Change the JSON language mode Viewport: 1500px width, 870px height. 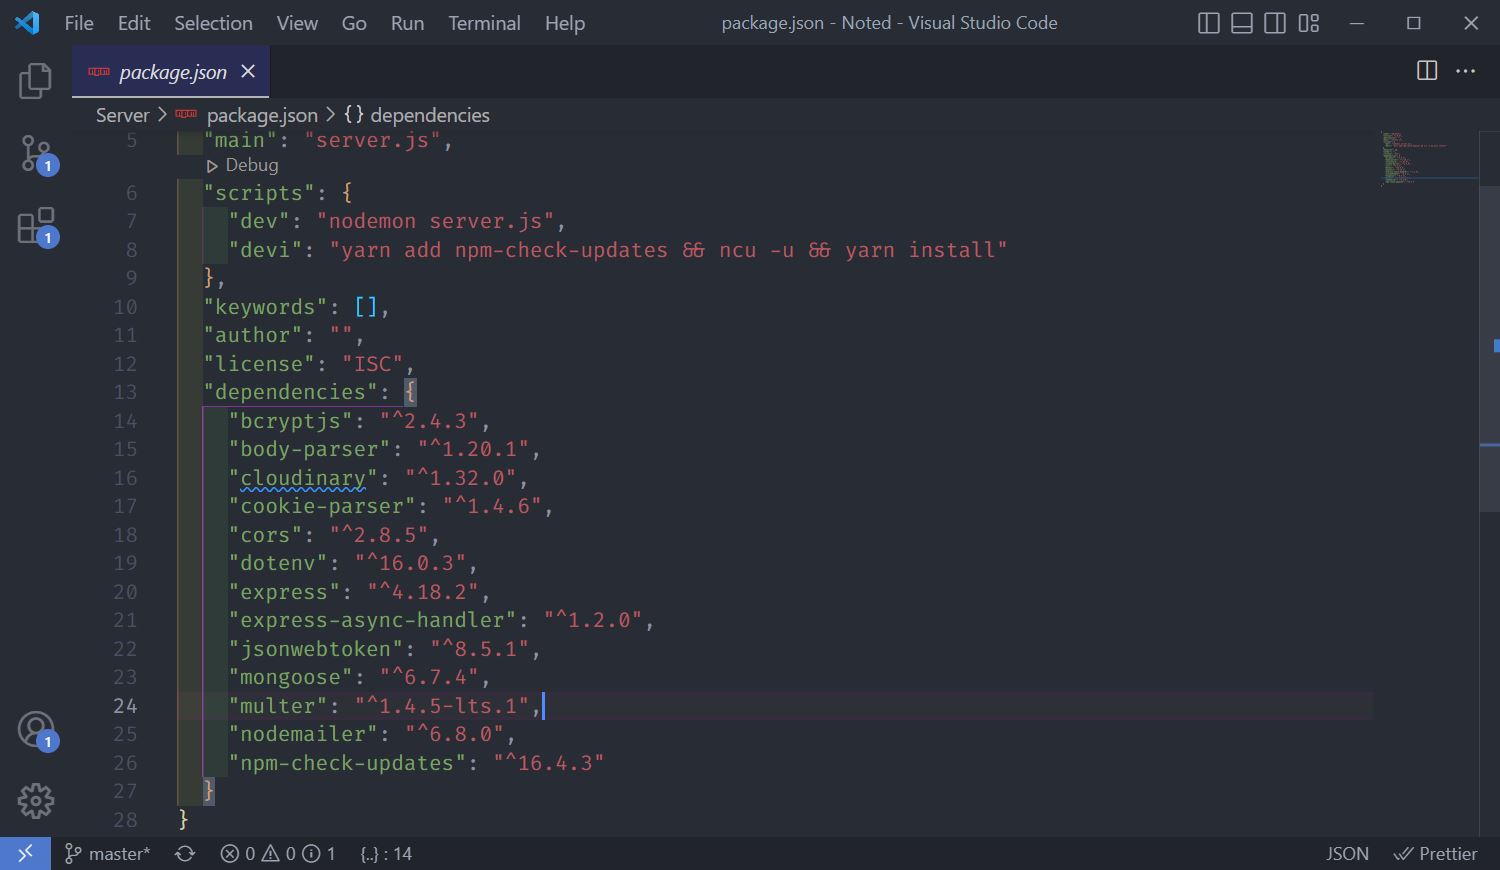[1347, 854]
